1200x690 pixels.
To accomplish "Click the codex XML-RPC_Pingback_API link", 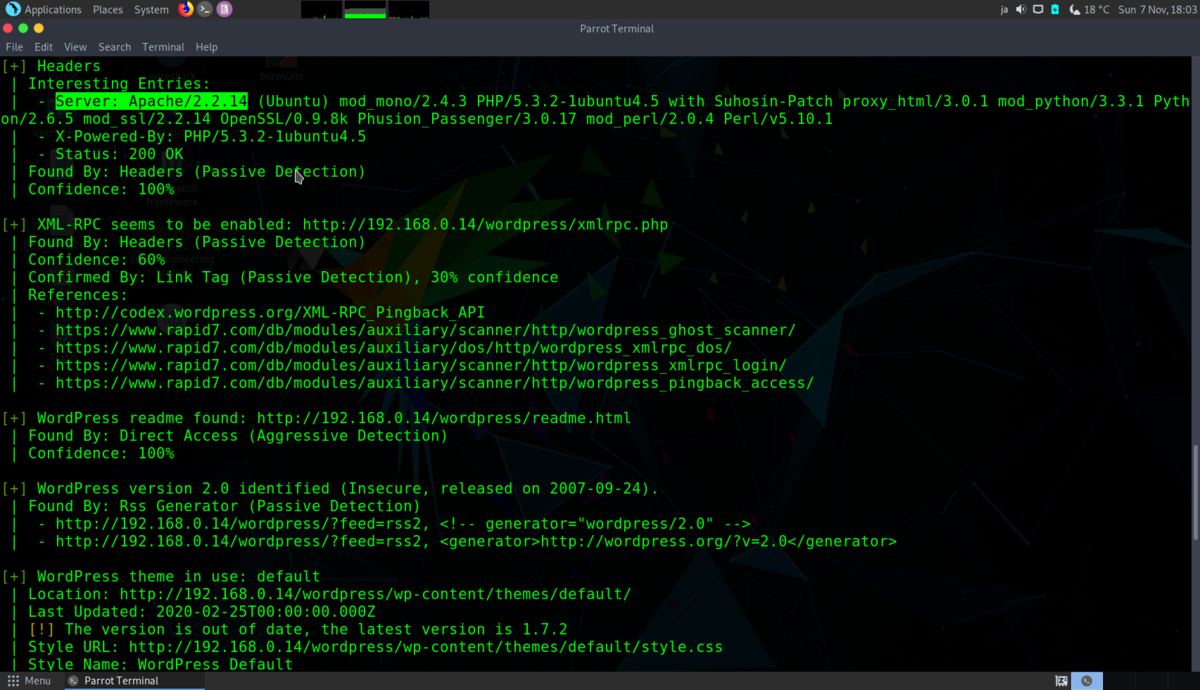I will pyautogui.click(x=270, y=313).
